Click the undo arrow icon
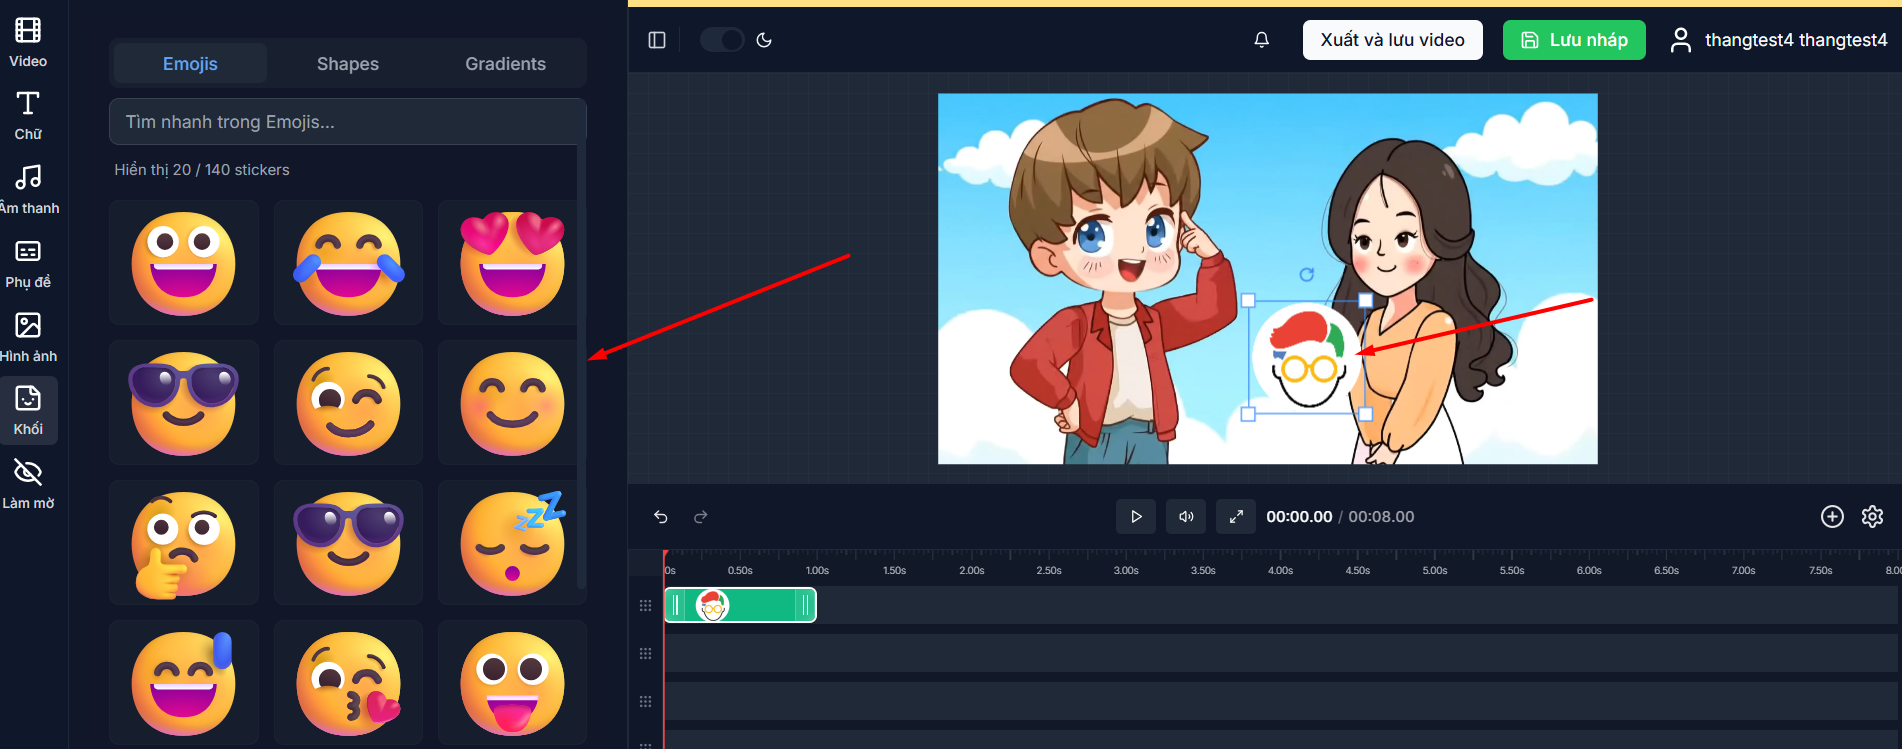This screenshot has height=749, width=1902. (661, 517)
